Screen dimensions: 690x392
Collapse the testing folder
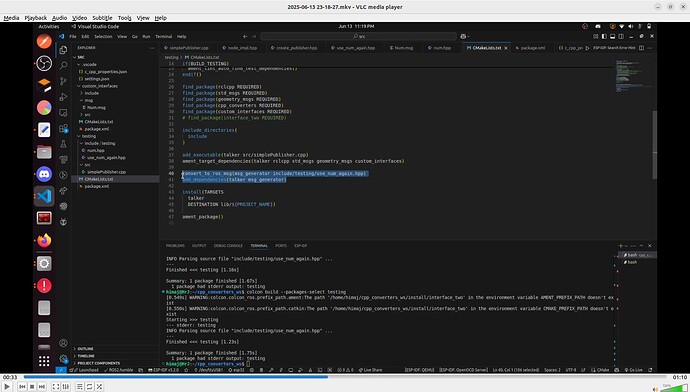coord(88,136)
